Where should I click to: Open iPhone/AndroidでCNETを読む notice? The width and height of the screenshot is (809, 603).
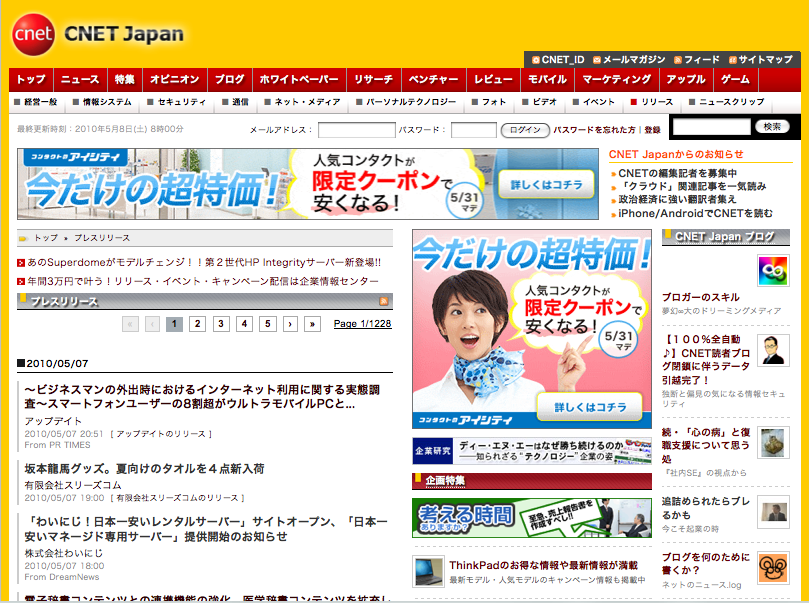pyautogui.click(x=695, y=213)
